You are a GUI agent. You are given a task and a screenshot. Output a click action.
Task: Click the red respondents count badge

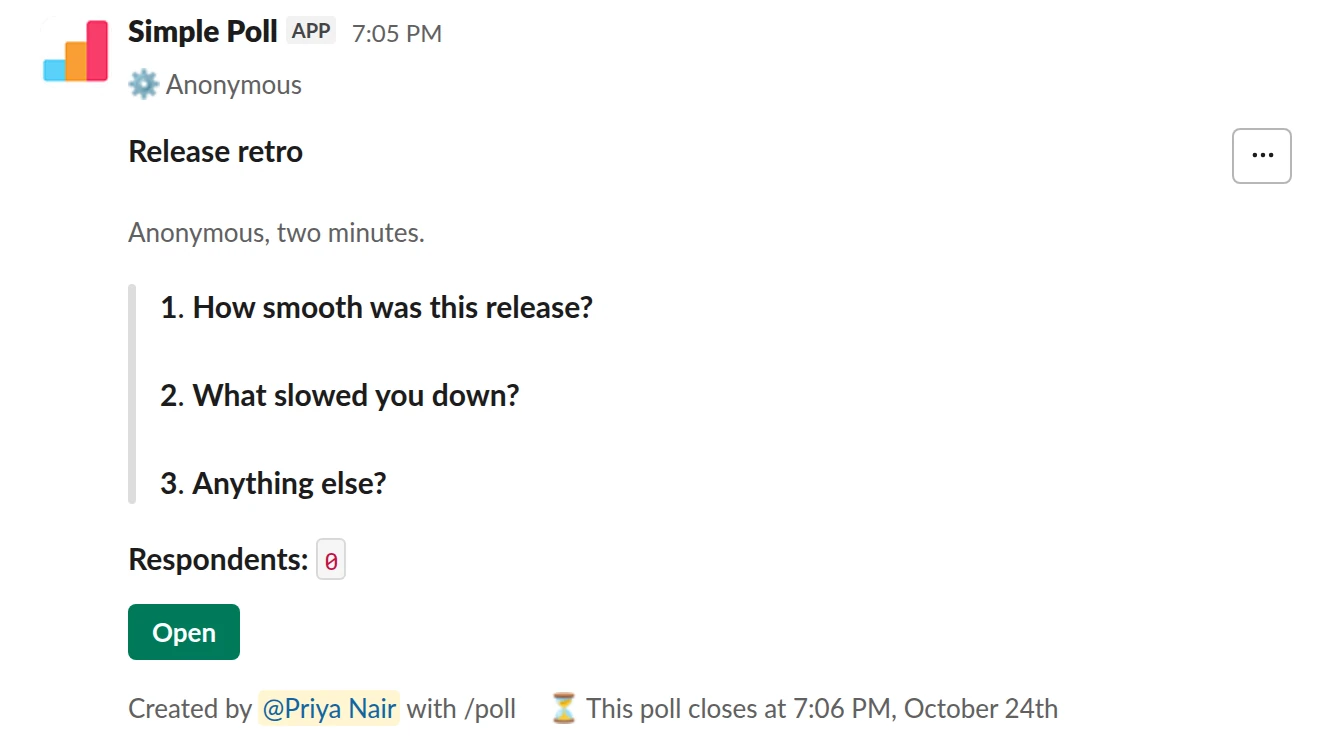(x=331, y=561)
